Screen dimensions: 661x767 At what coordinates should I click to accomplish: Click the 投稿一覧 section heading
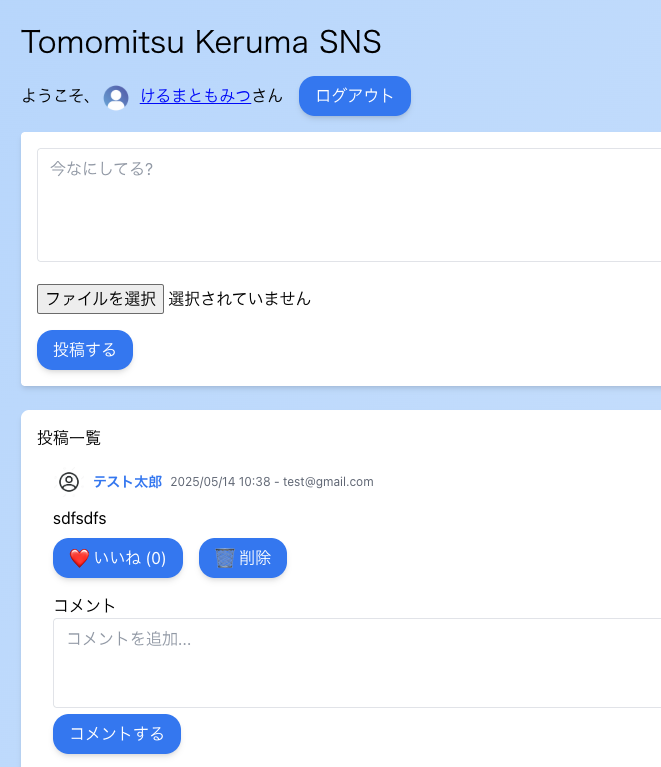pos(69,438)
